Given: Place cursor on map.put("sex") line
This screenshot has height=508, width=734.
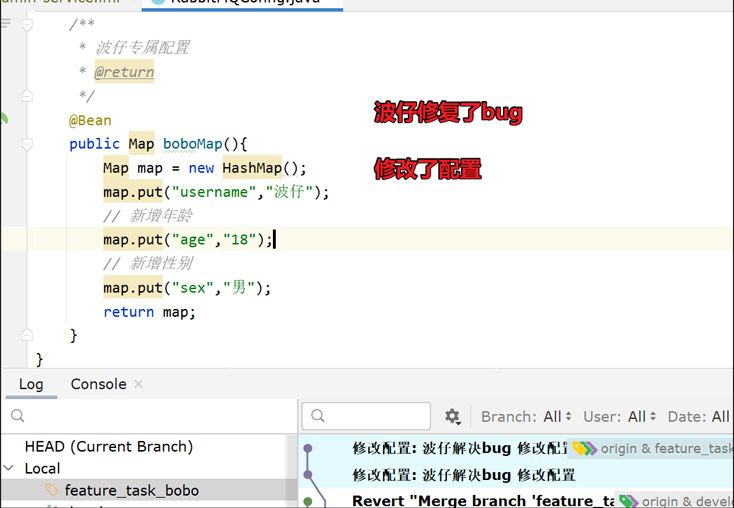Looking at the screenshot, I should click(187, 287).
